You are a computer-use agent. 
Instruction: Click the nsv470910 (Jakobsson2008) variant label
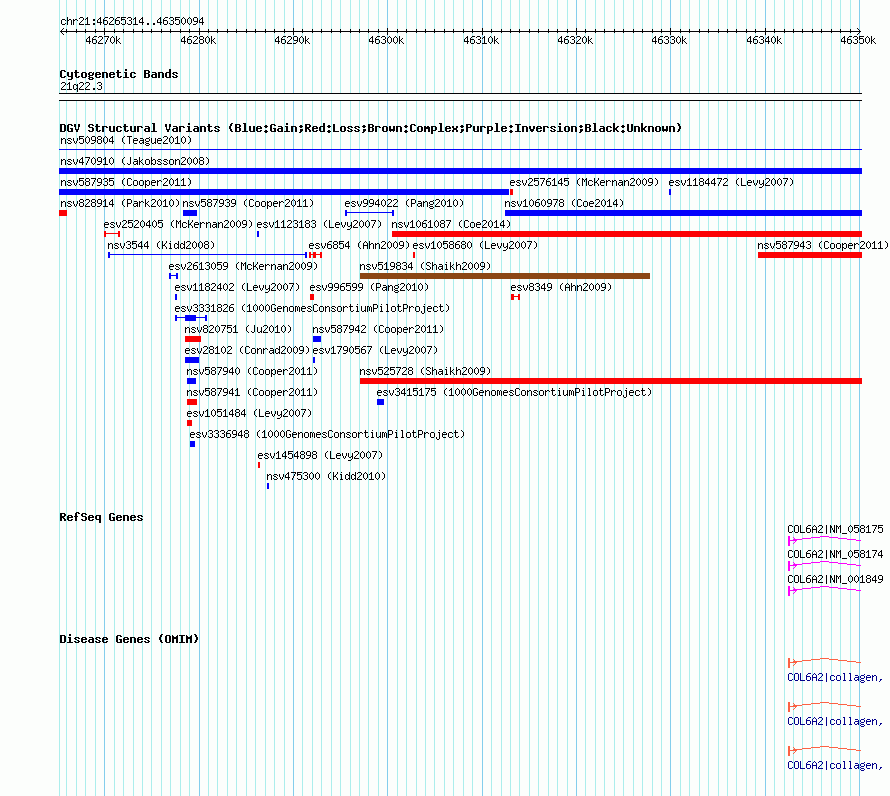coord(135,161)
